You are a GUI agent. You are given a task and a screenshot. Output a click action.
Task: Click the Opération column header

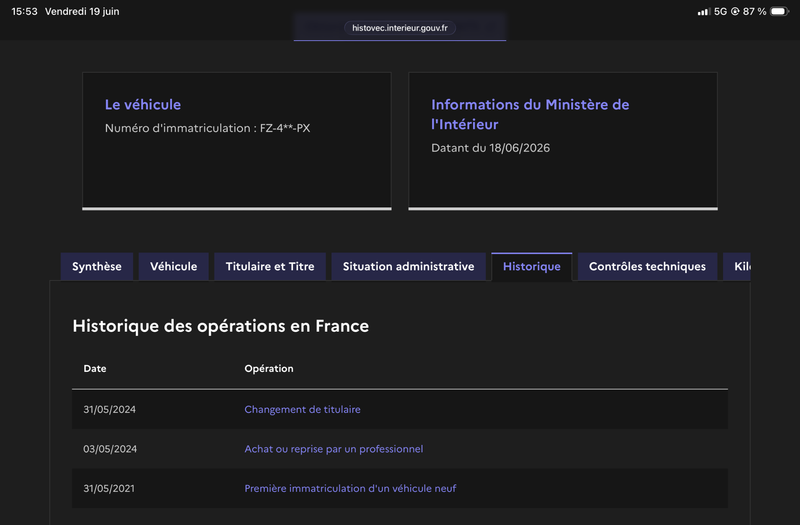tap(269, 368)
